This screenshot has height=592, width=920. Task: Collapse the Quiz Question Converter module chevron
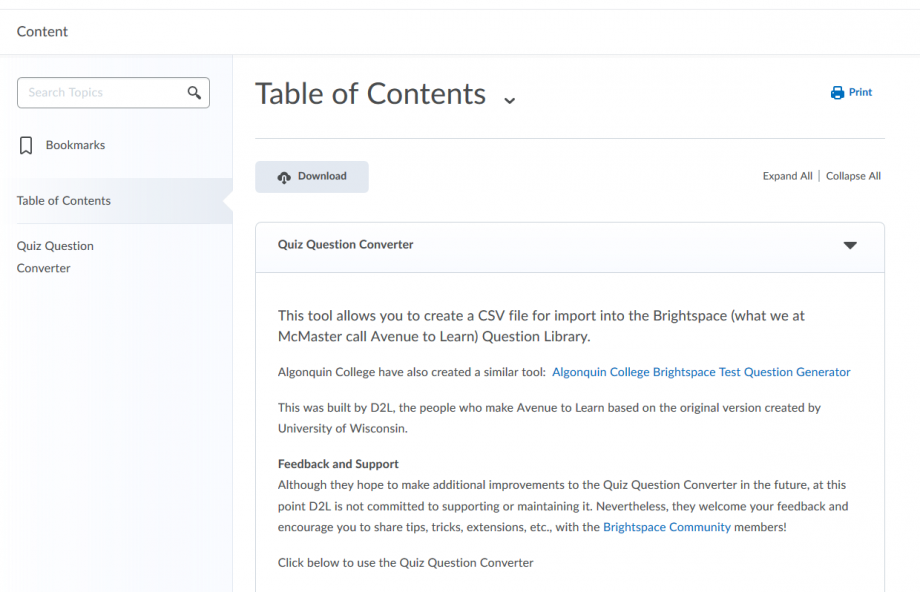[x=850, y=244]
